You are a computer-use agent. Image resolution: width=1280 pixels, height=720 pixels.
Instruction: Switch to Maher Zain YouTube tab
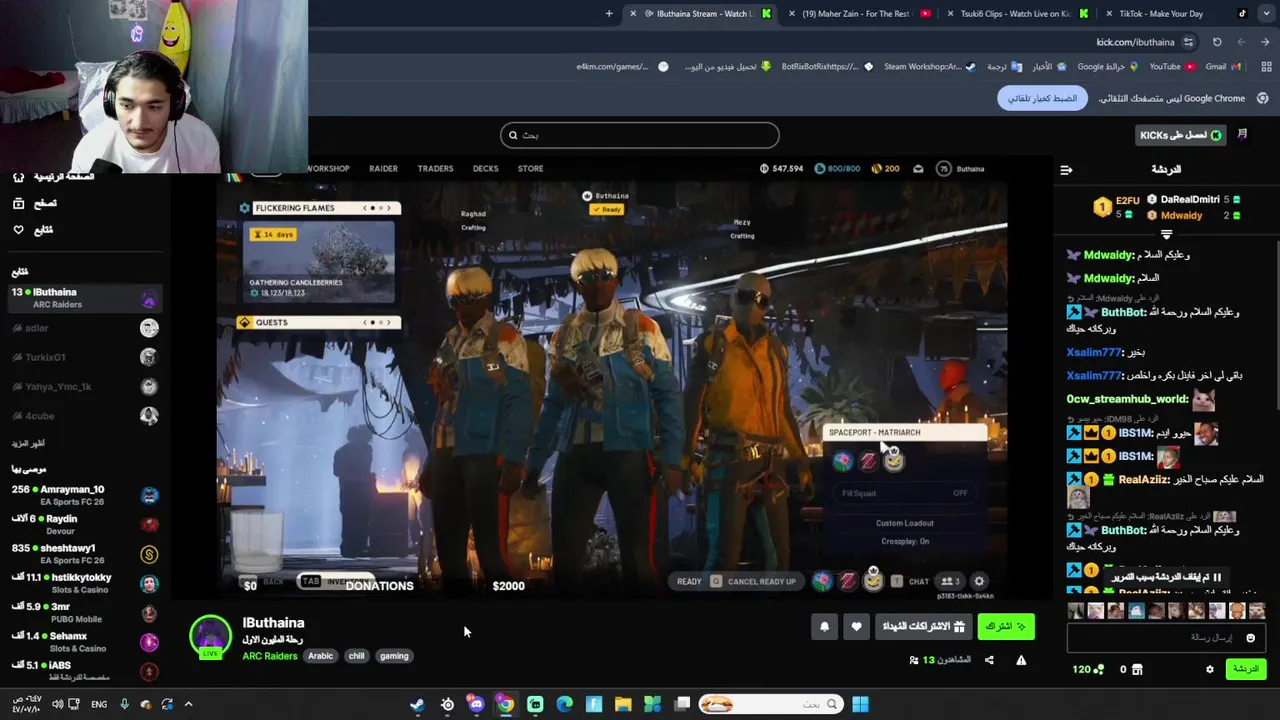click(858, 13)
